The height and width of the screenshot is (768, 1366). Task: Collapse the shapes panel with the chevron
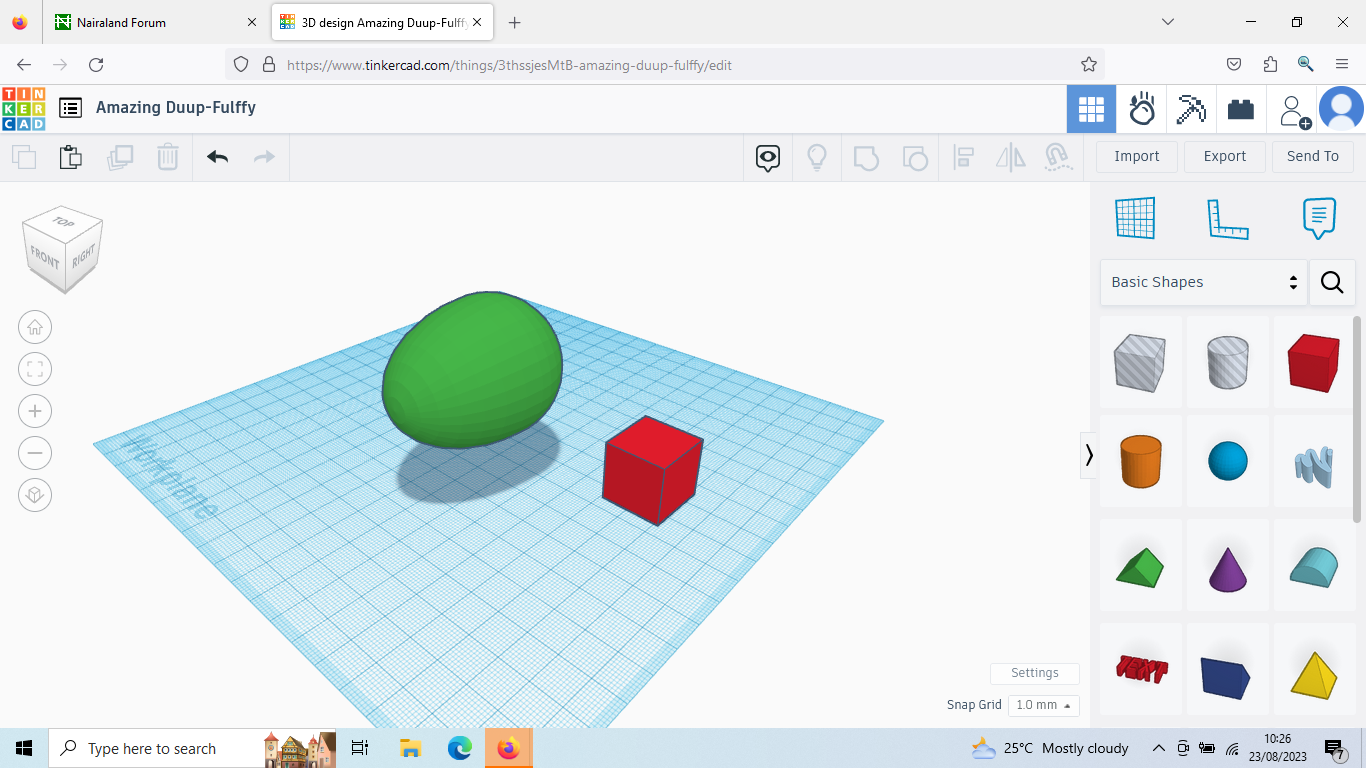coord(1089,455)
